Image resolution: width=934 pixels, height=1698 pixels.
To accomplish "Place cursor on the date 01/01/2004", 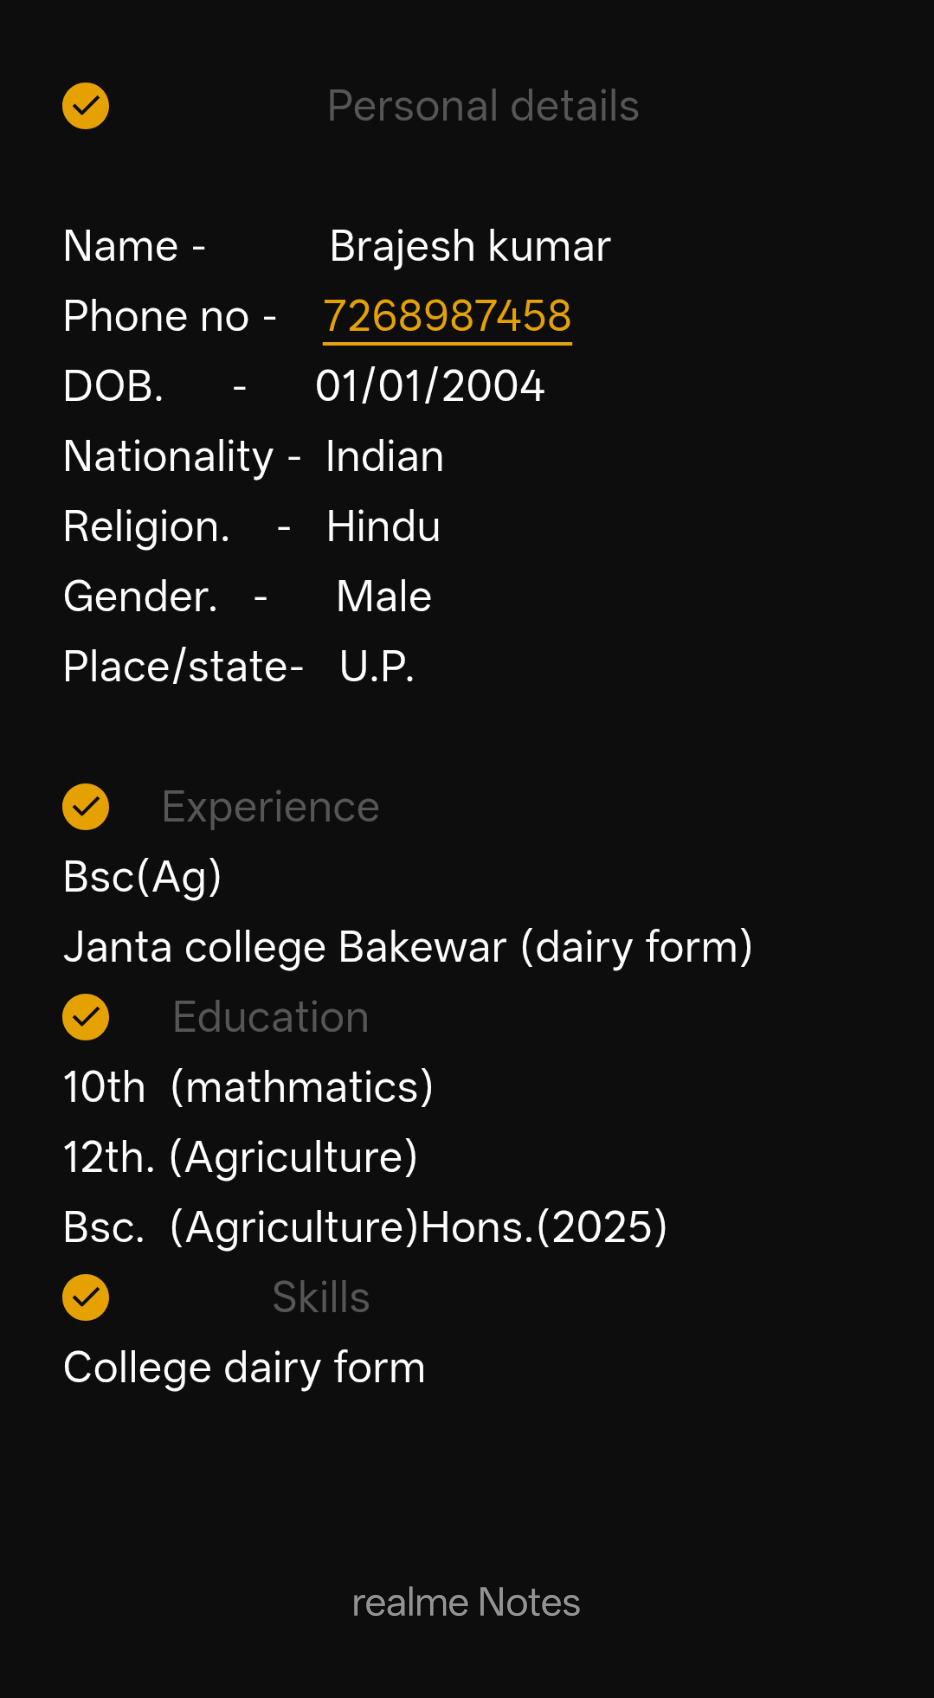I will (430, 387).
